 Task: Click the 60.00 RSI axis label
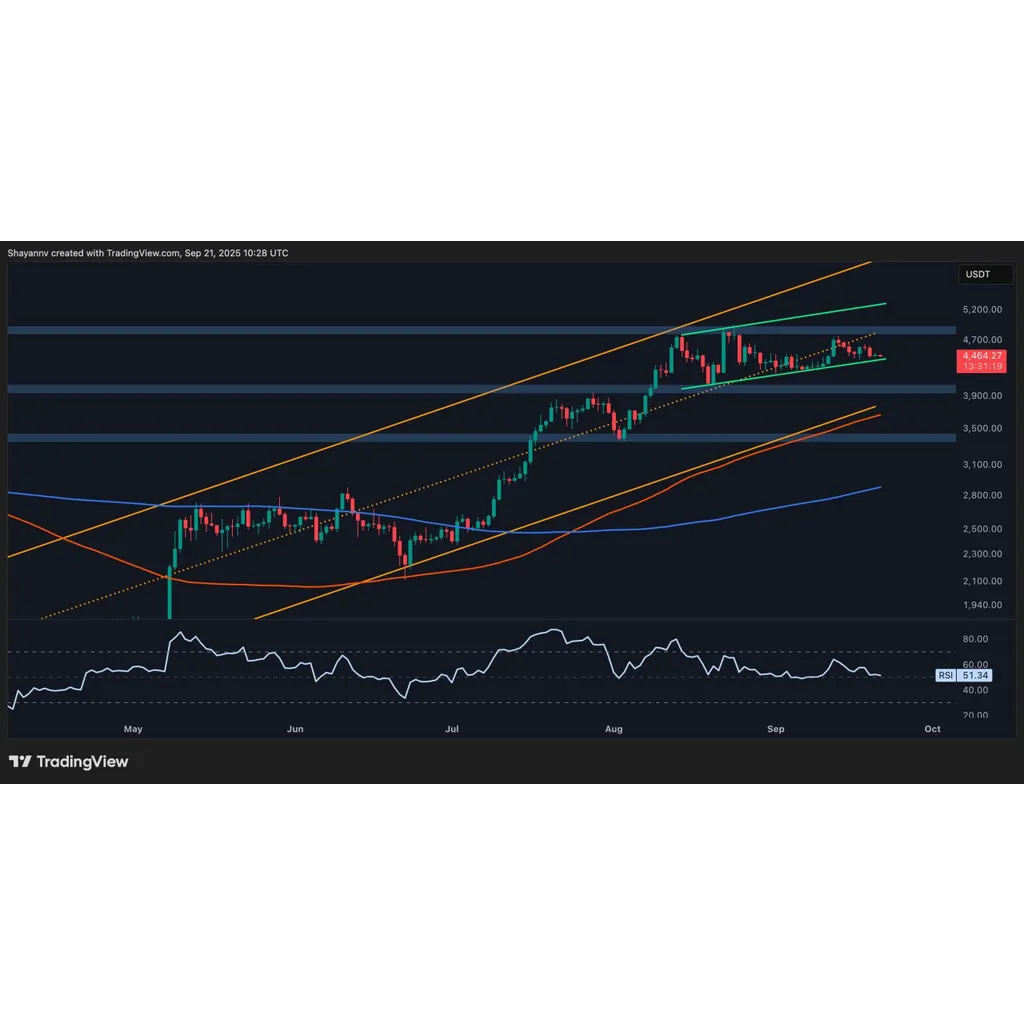coord(975,664)
